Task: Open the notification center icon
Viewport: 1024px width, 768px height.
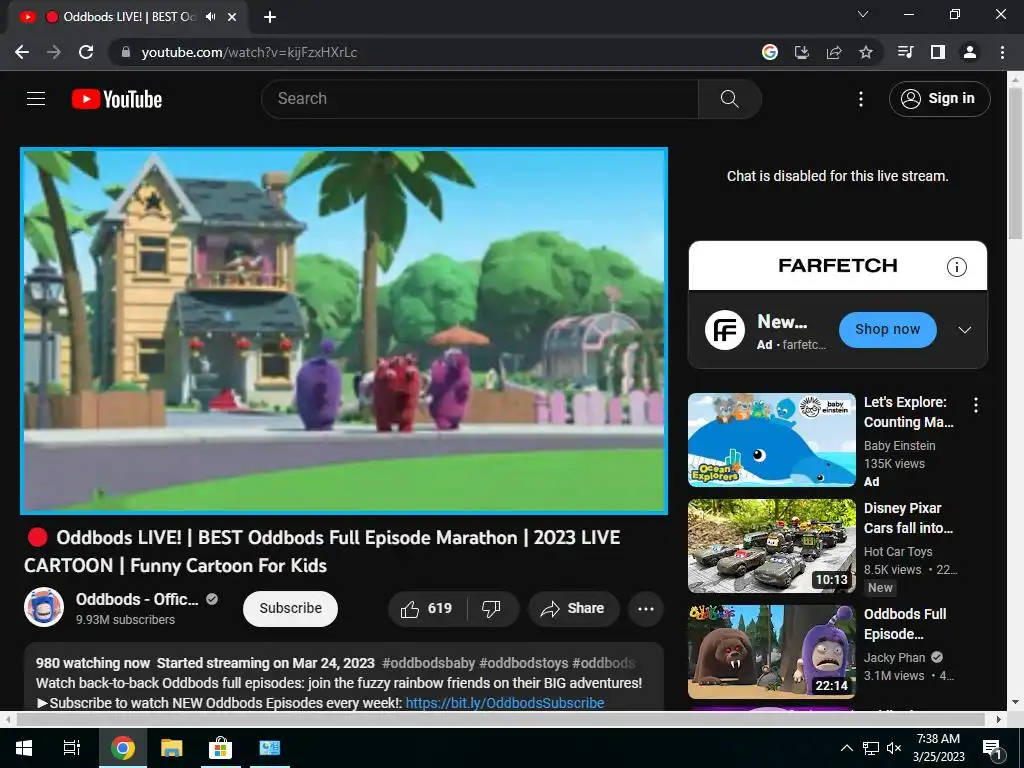Action: point(993,748)
